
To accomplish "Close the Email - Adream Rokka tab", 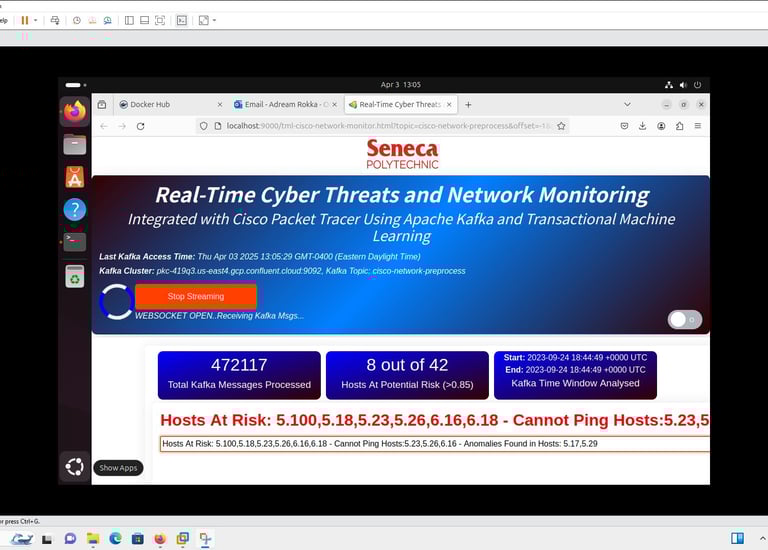I will pyautogui.click(x=335, y=104).
